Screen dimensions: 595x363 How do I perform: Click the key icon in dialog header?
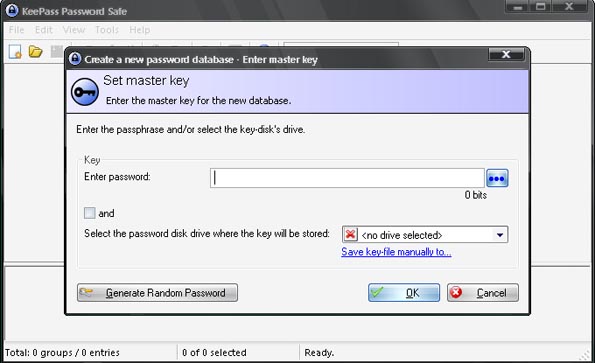click(85, 92)
